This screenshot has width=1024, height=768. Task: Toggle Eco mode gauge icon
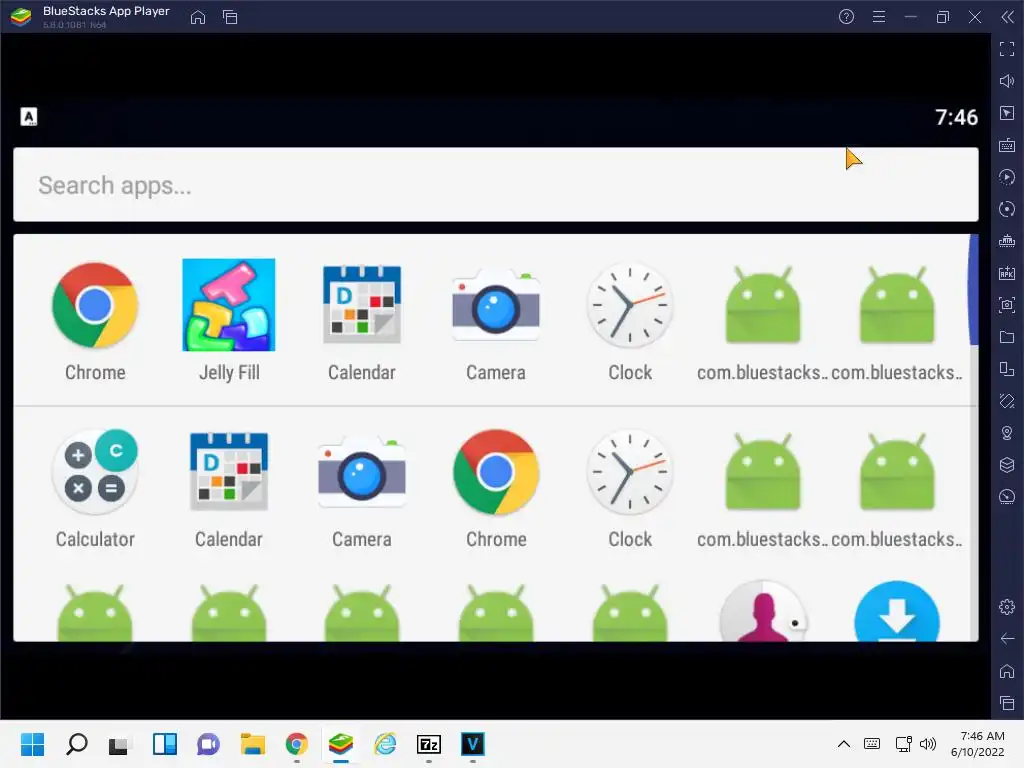tap(1007, 497)
